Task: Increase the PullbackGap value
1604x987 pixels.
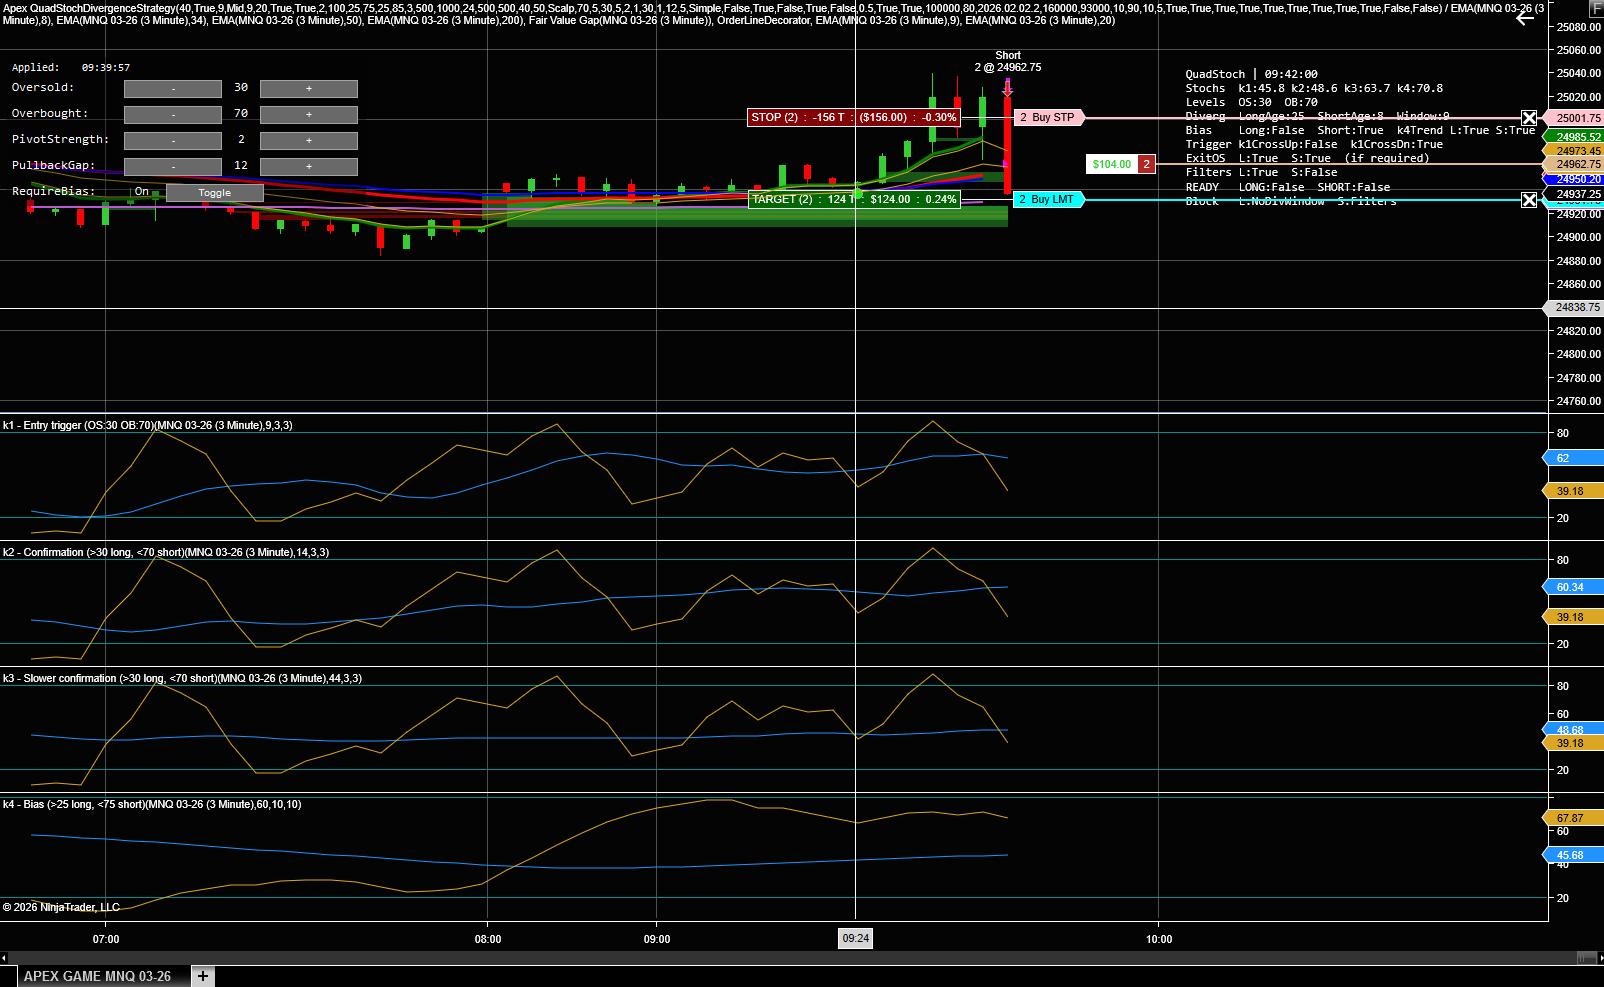Action: [x=309, y=167]
